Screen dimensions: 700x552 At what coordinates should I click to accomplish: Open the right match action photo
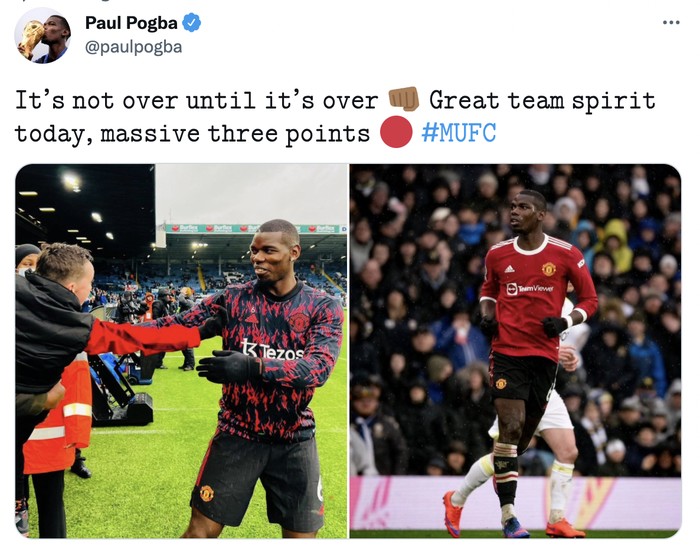click(515, 351)
